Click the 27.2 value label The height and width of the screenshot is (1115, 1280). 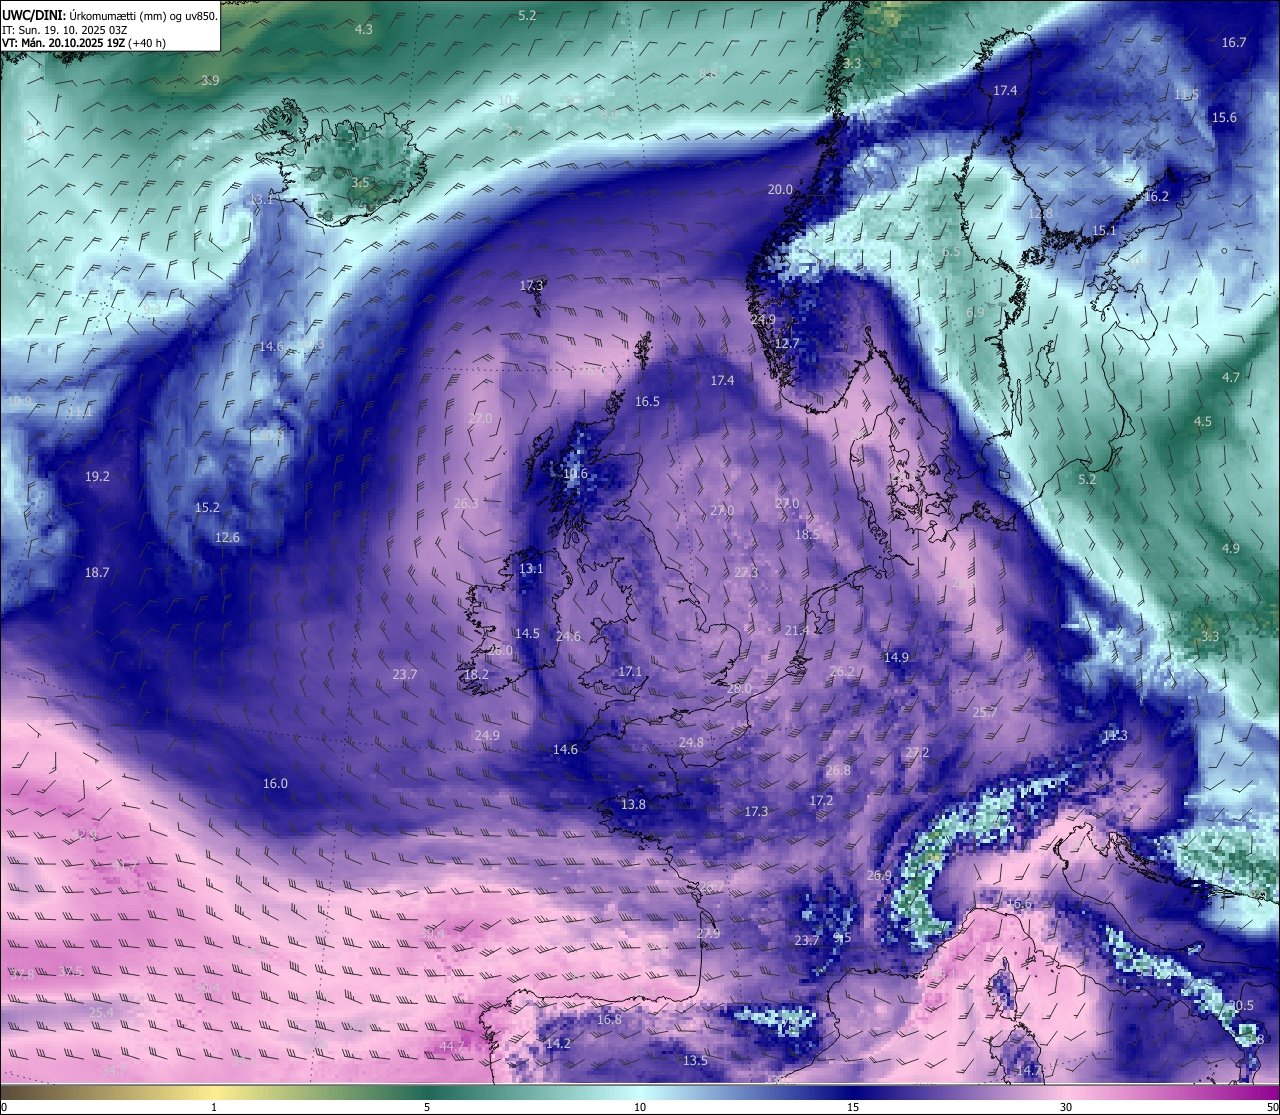click(x=917, y=753)
